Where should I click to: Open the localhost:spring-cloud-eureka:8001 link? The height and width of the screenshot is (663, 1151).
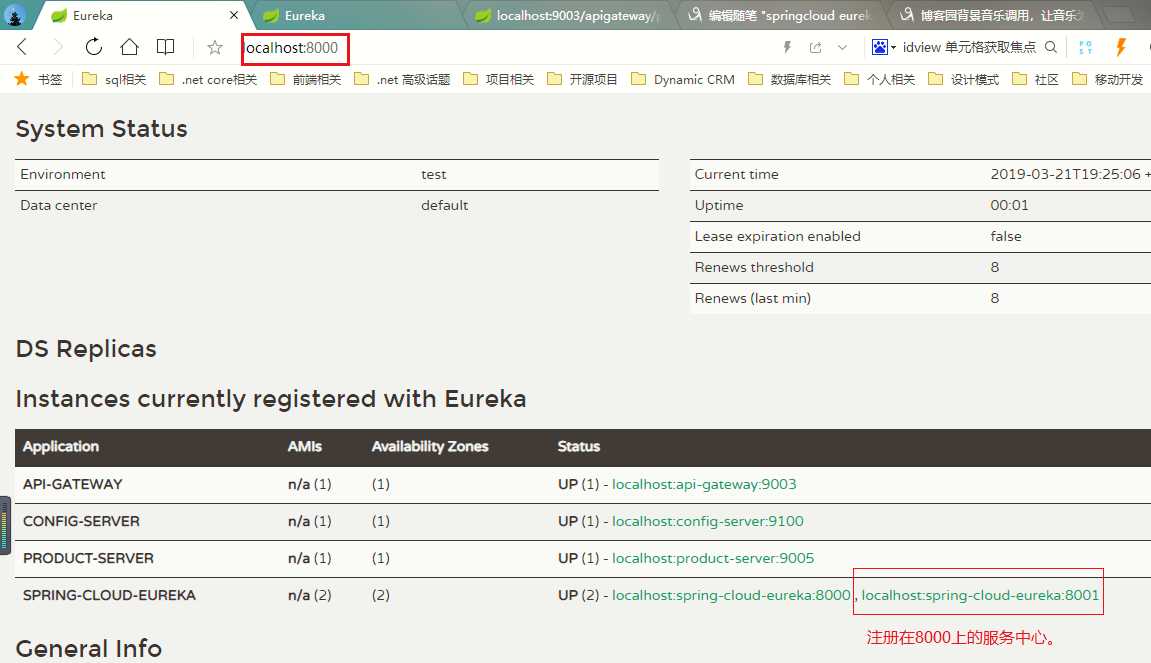click(980, 595)
